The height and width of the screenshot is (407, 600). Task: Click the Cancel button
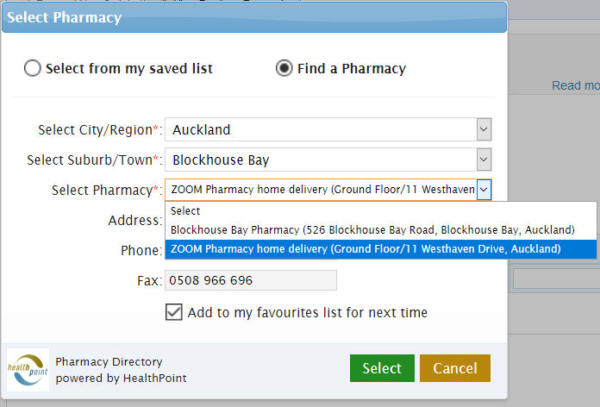coord(455,368)
